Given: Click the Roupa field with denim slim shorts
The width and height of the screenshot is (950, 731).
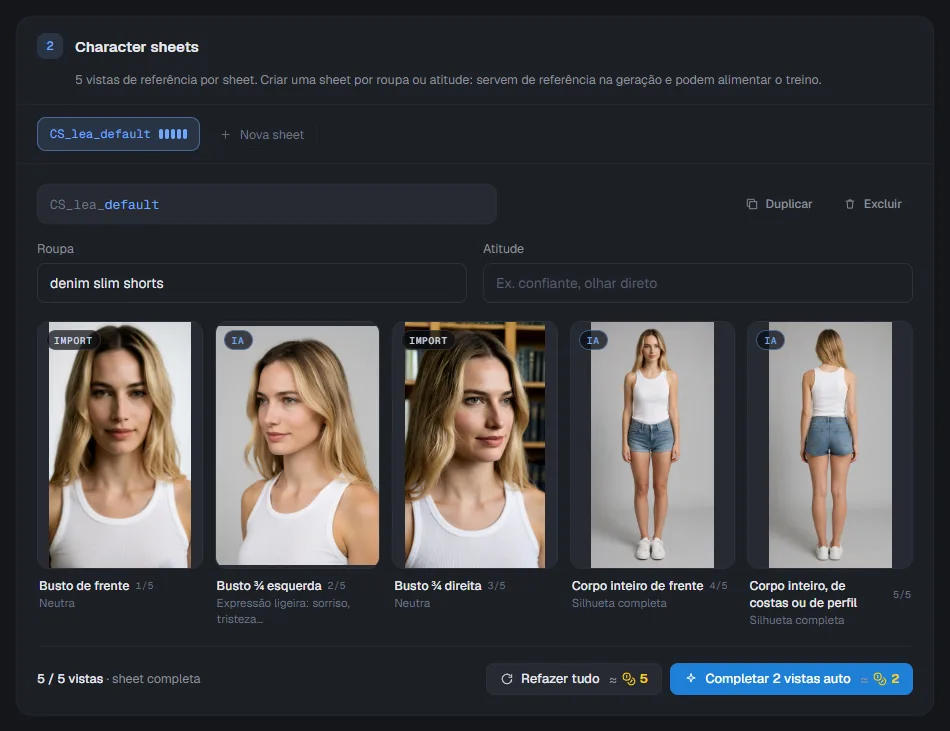Looking at the screenshot, I should 251,283.
